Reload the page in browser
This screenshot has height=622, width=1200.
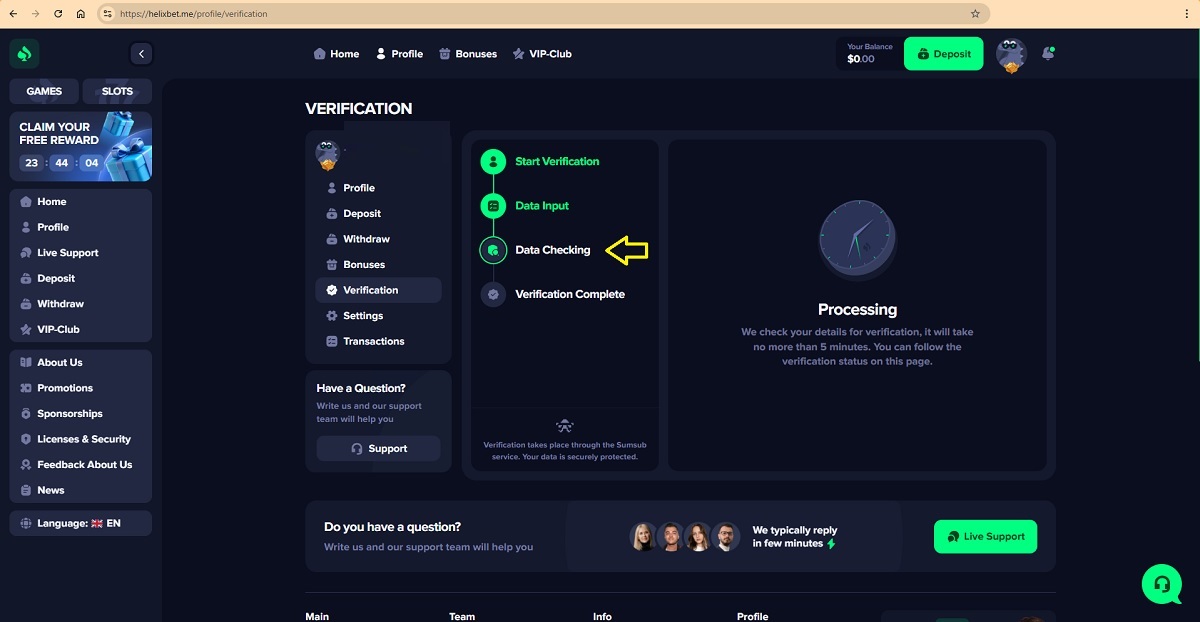pos(58,14)
